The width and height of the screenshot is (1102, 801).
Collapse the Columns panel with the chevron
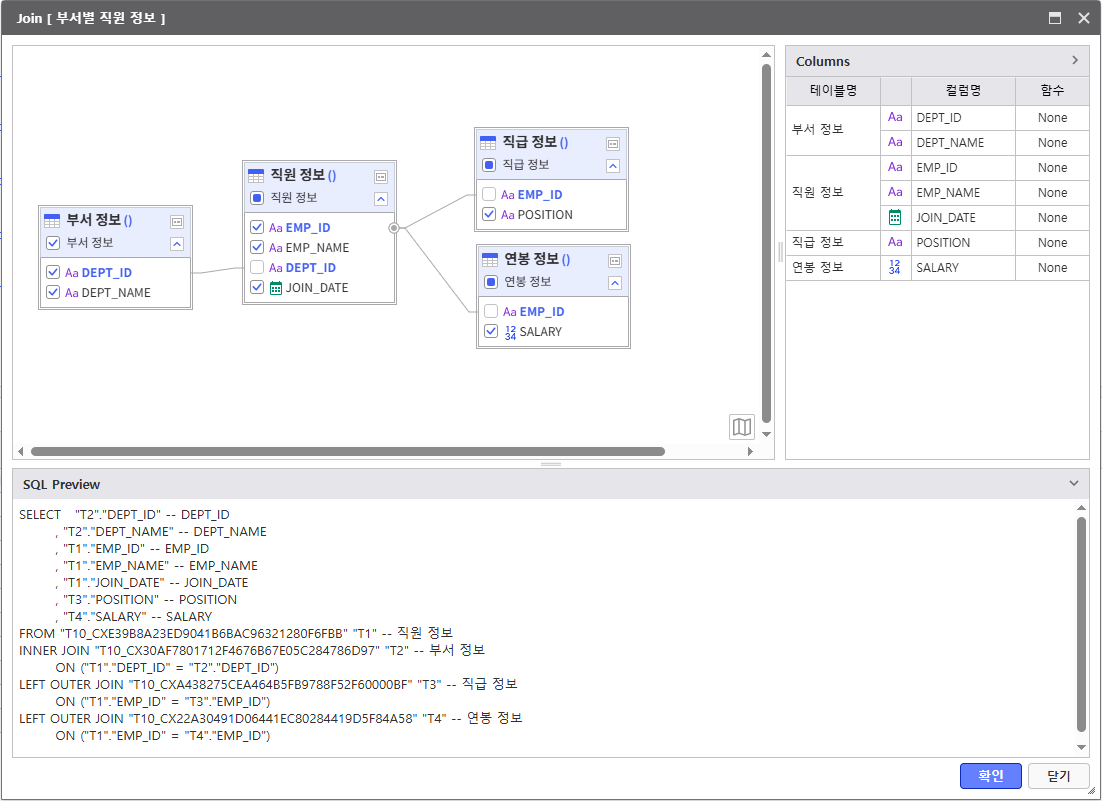1075,61
